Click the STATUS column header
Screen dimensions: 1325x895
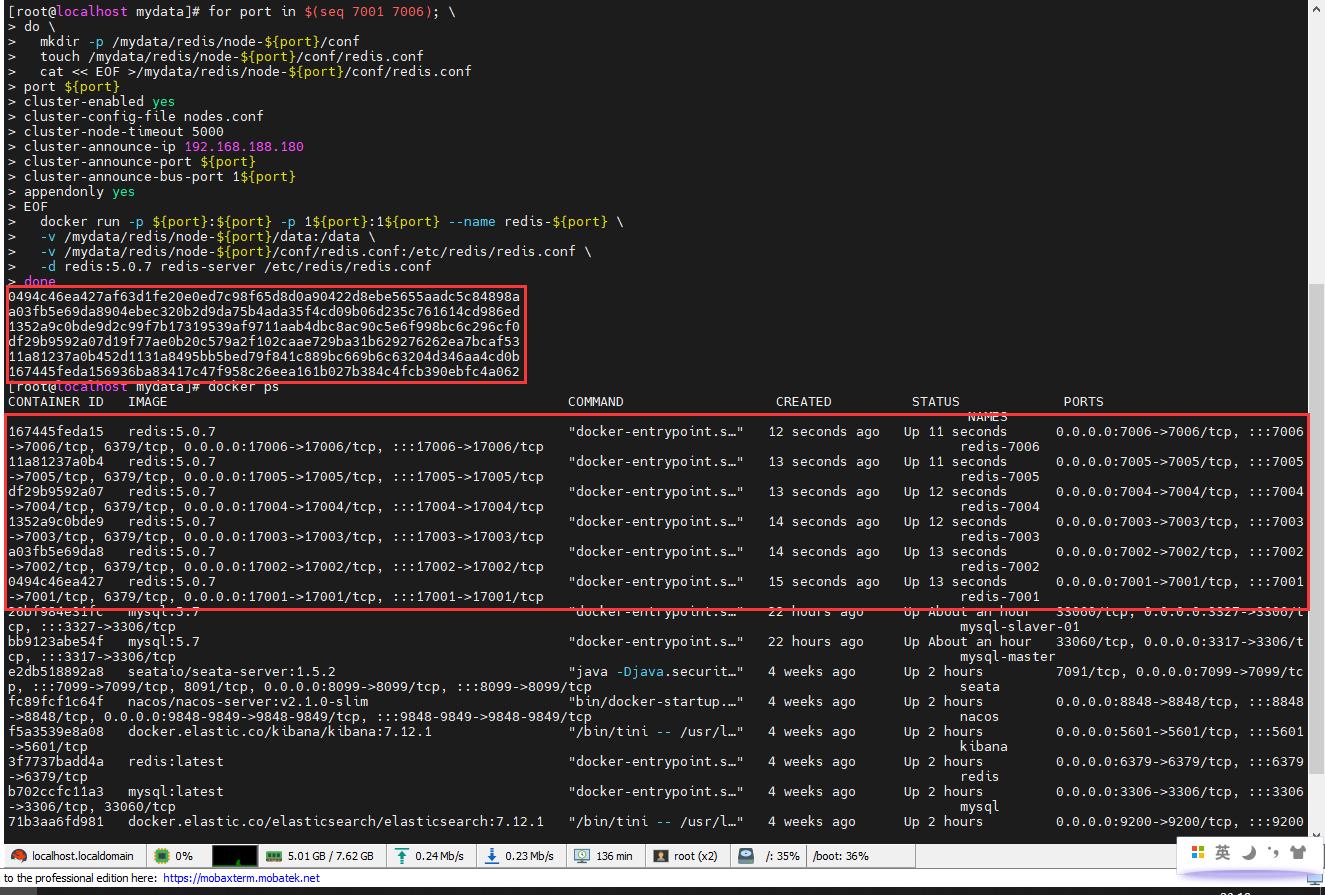point(936,402)
